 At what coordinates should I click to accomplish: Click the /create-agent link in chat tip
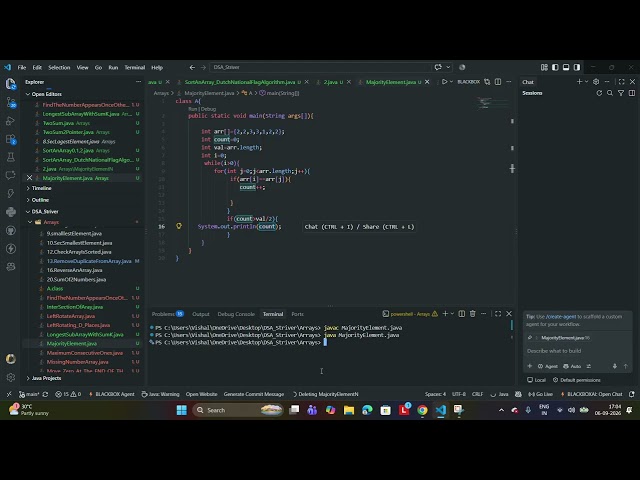pos(561,317)
